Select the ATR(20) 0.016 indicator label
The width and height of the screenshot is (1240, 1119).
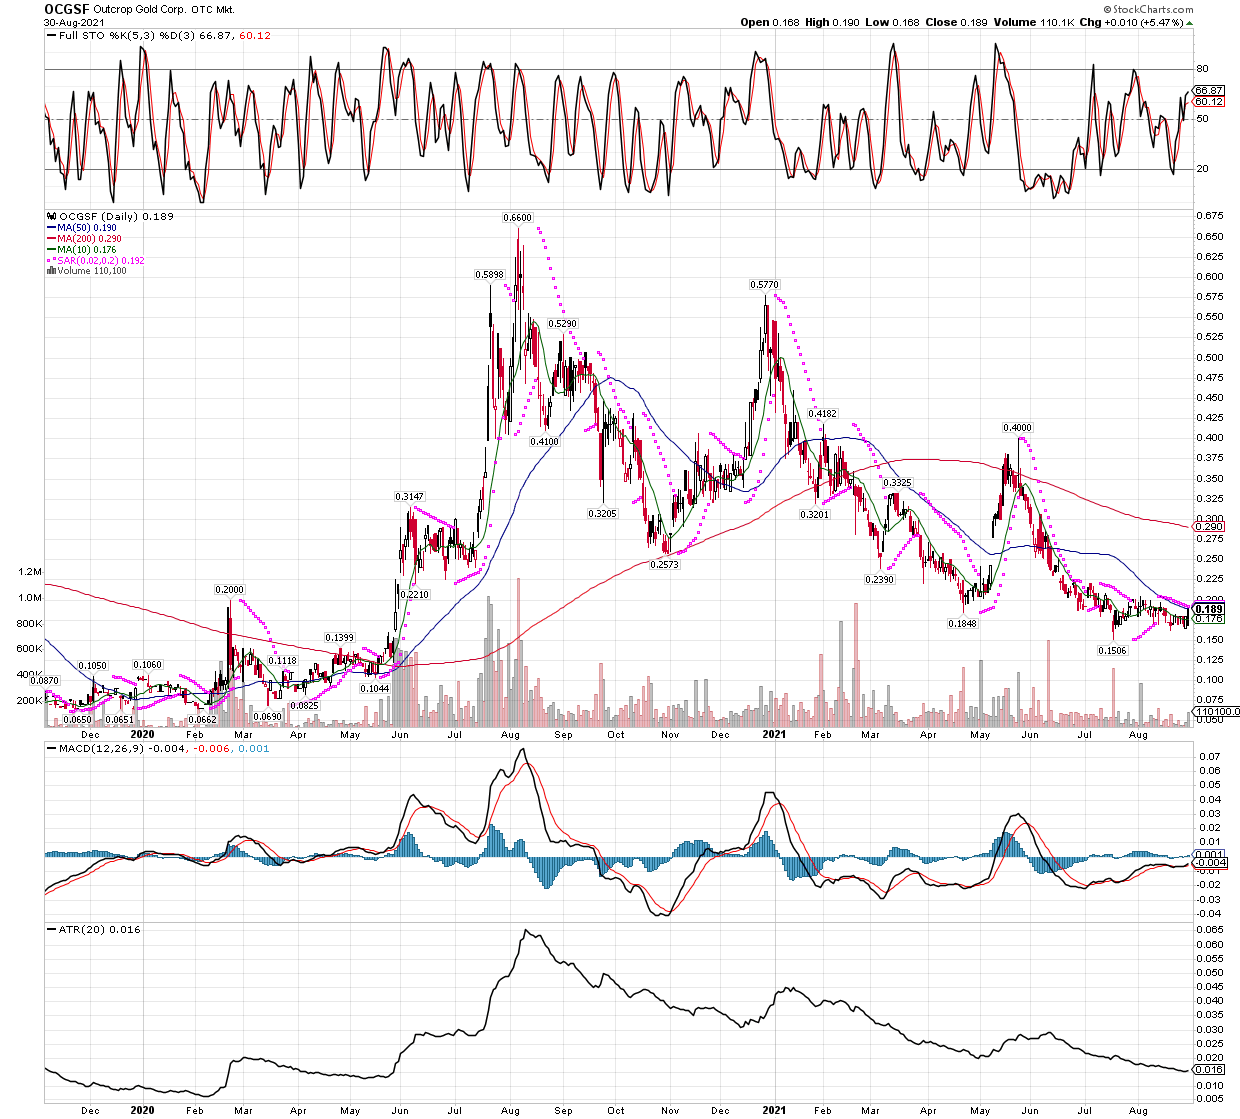(x=95, y=930)
